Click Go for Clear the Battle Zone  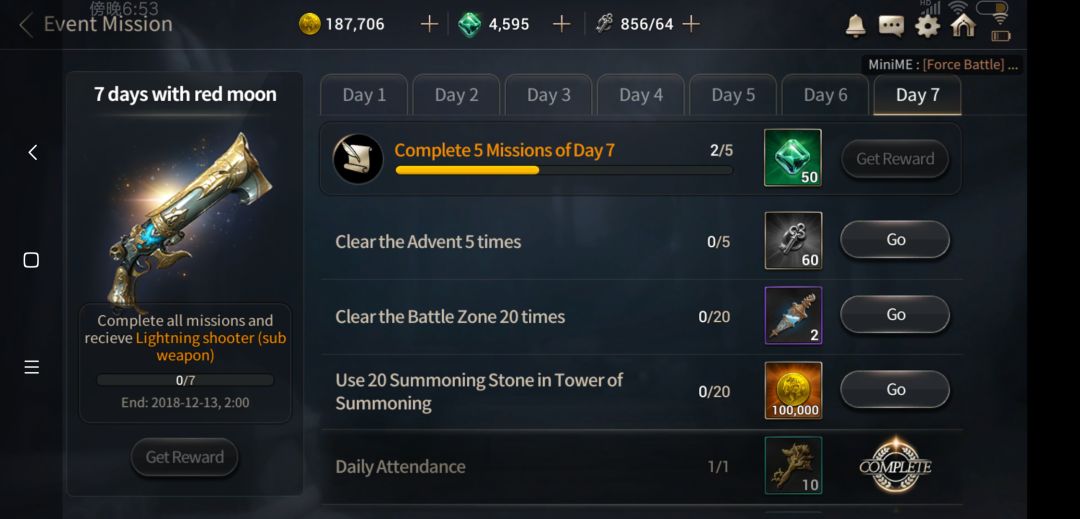point(895,315)
